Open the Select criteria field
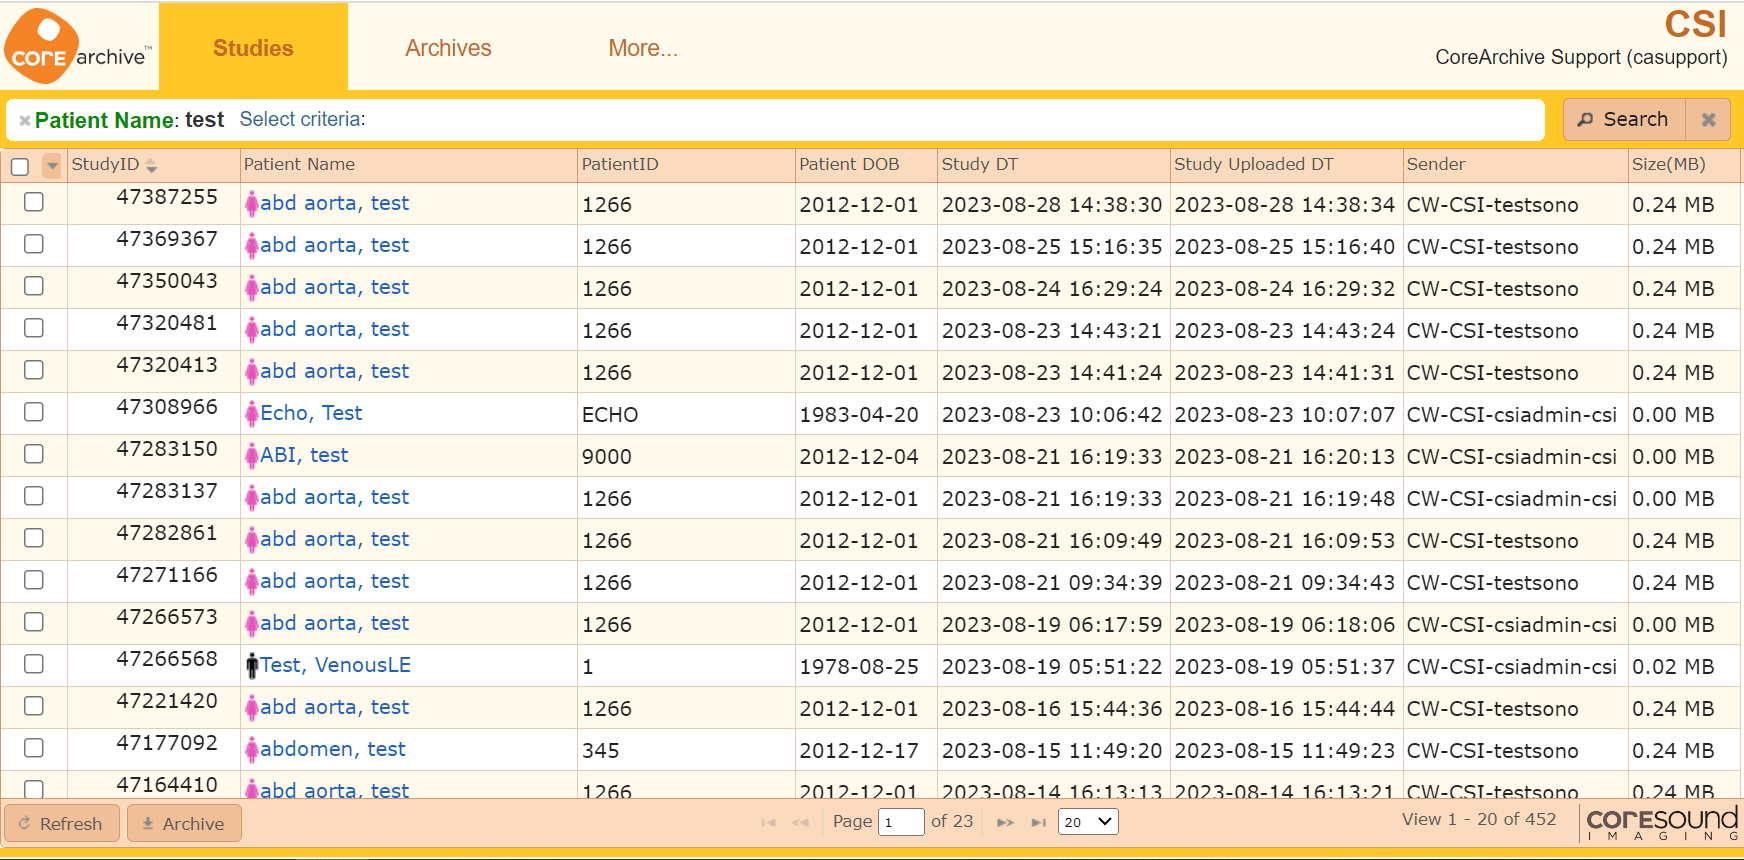 (x=303, y=120)
